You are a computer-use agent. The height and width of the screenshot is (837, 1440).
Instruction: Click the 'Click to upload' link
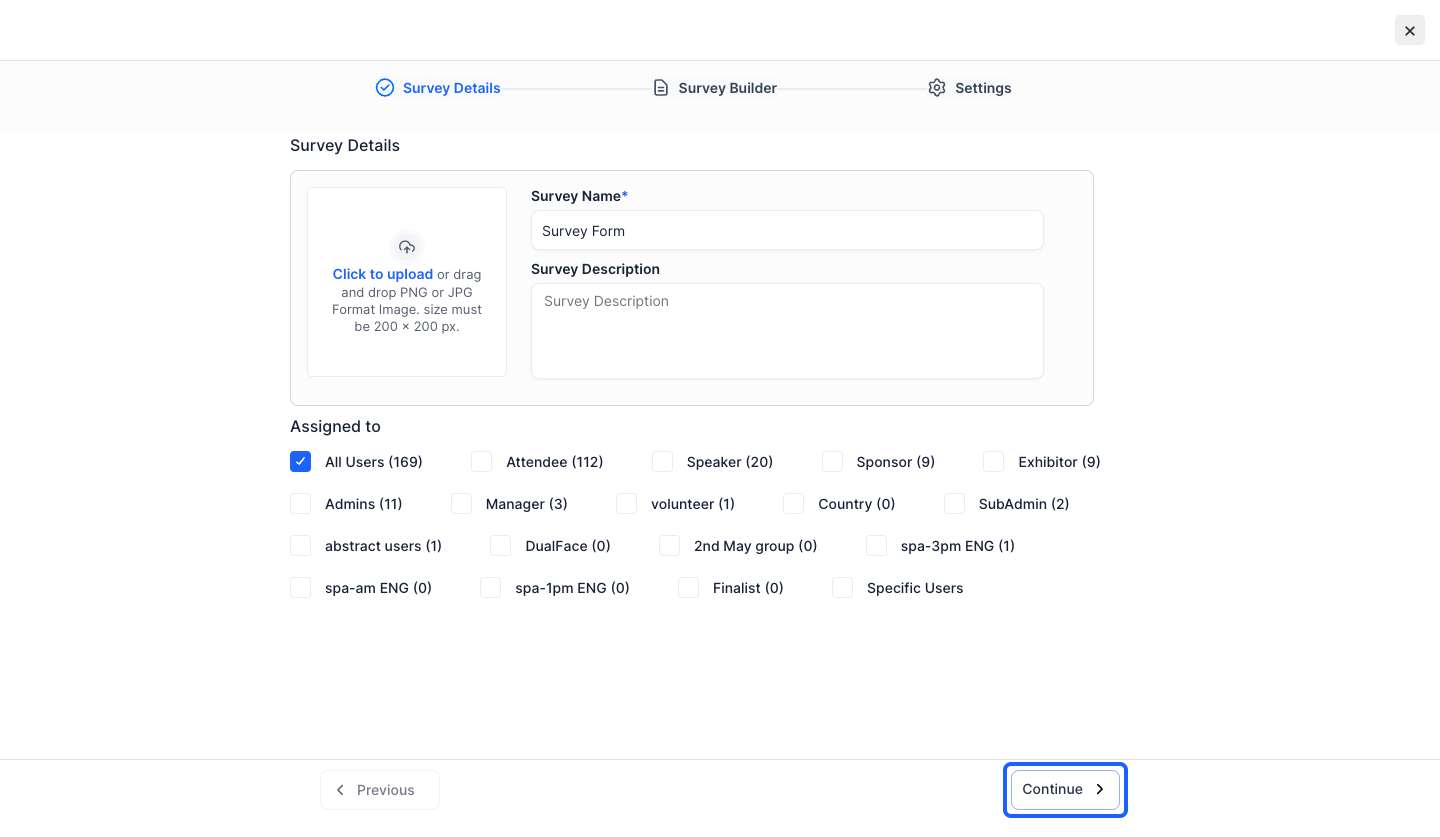pyautogui.click(x=383, y=274)
